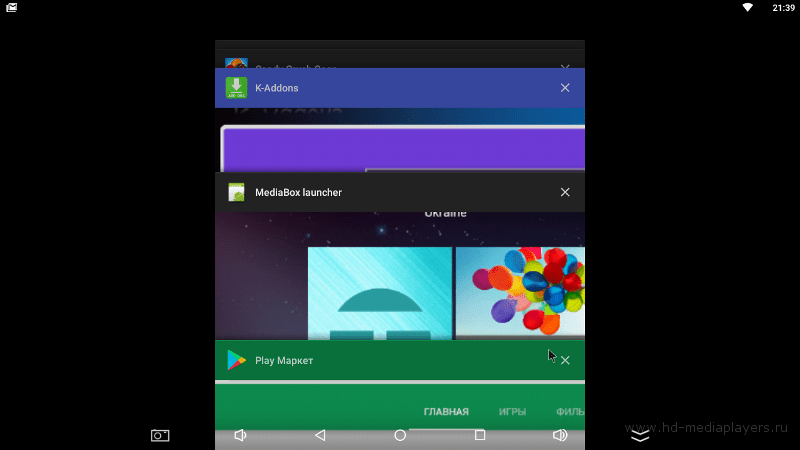The height and width of the screenshot is (450, 800).
Task: Lower volume with the volume down icon
Action: [x=240, y=435]
